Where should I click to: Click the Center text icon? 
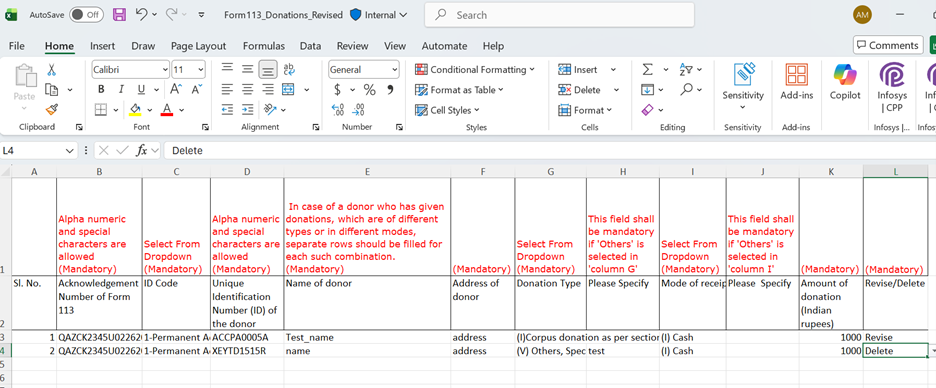click(248, 90)
